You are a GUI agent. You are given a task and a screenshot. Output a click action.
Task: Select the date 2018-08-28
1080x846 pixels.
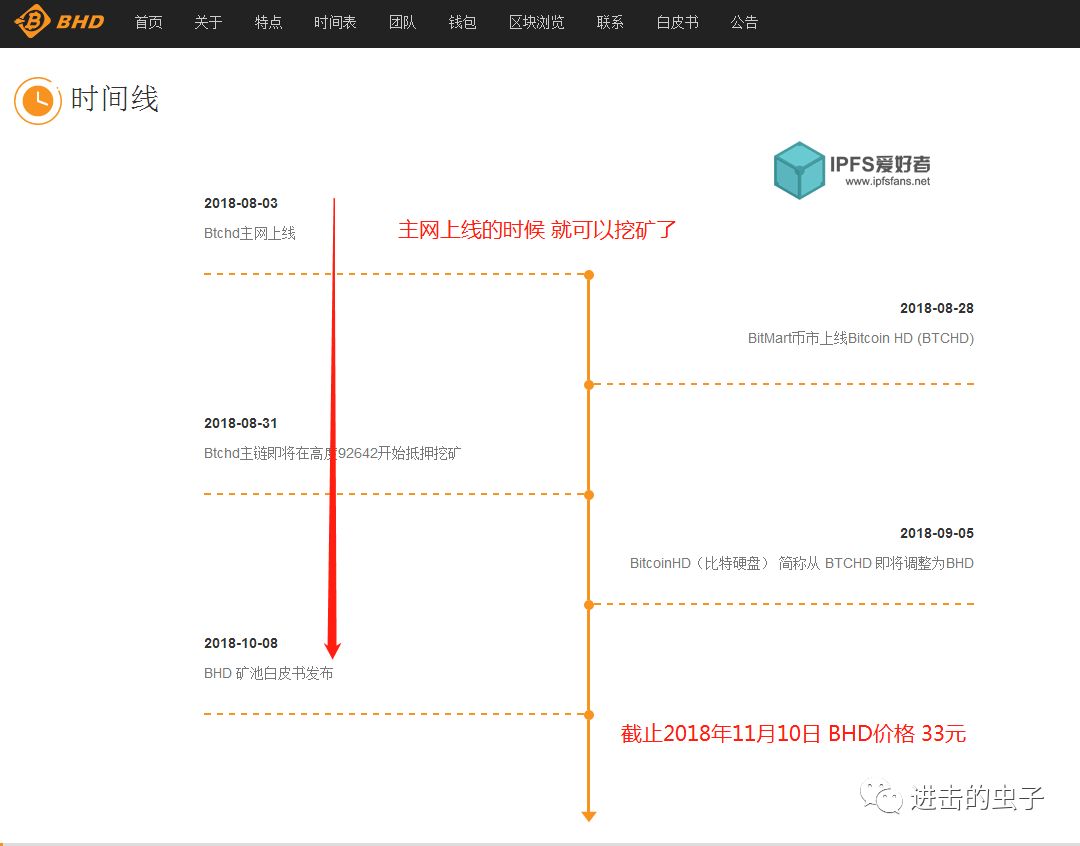click(937, 309)
